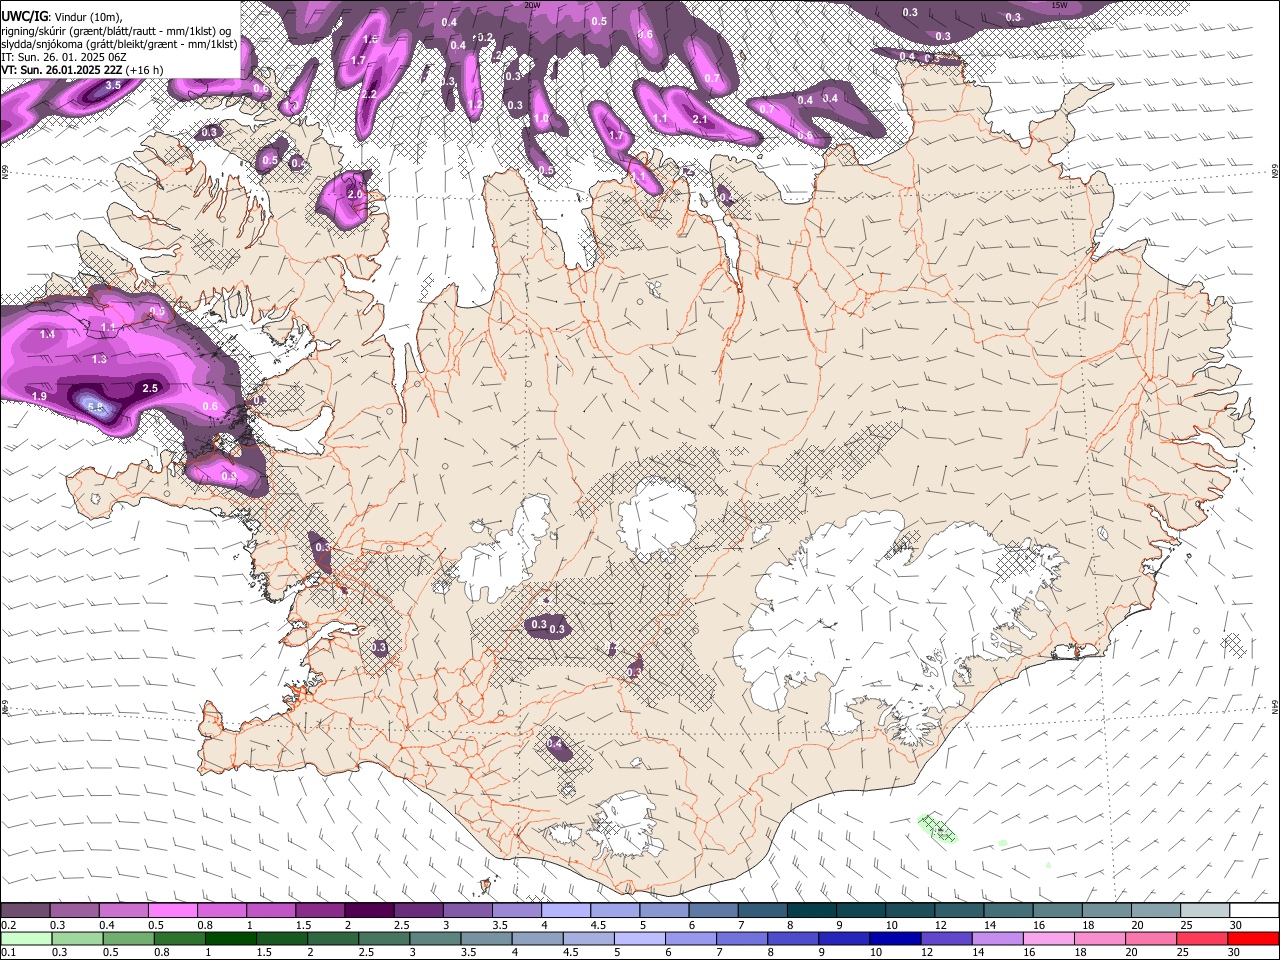Pick bottom-row dark green swatch between 1 and 1.5
1280x960 pixels.
click(x=231, y=938)
